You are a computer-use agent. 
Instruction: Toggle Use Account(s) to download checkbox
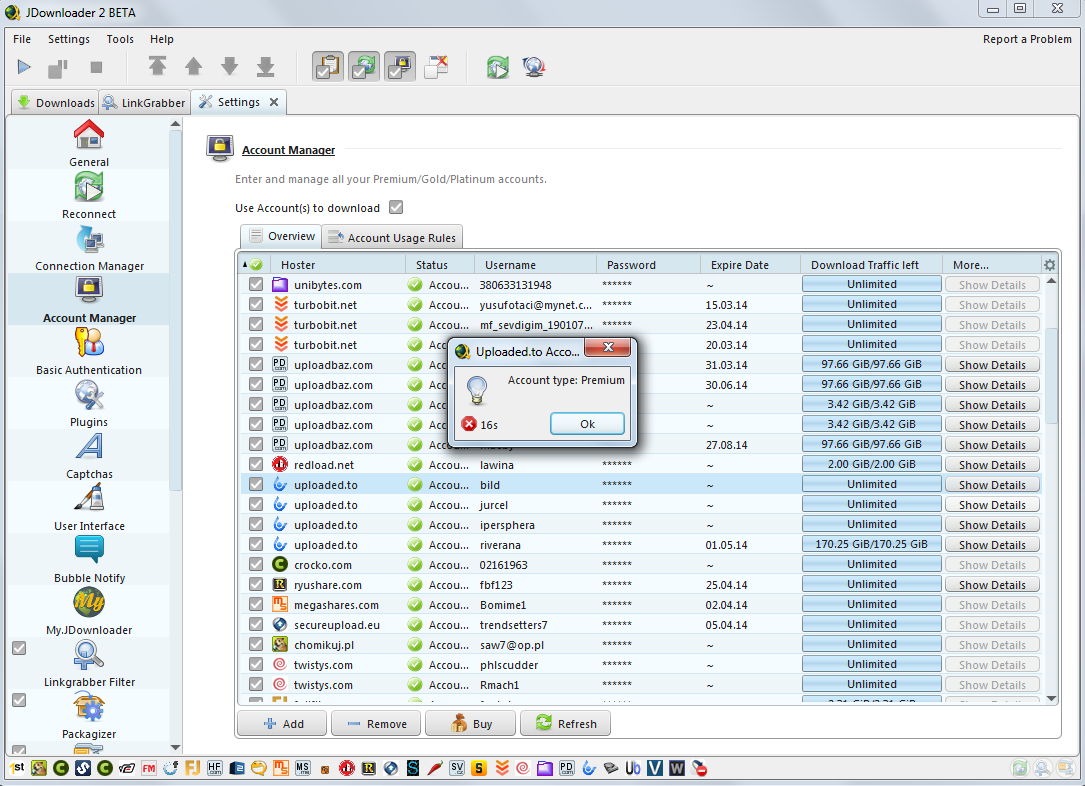point(396,207)
